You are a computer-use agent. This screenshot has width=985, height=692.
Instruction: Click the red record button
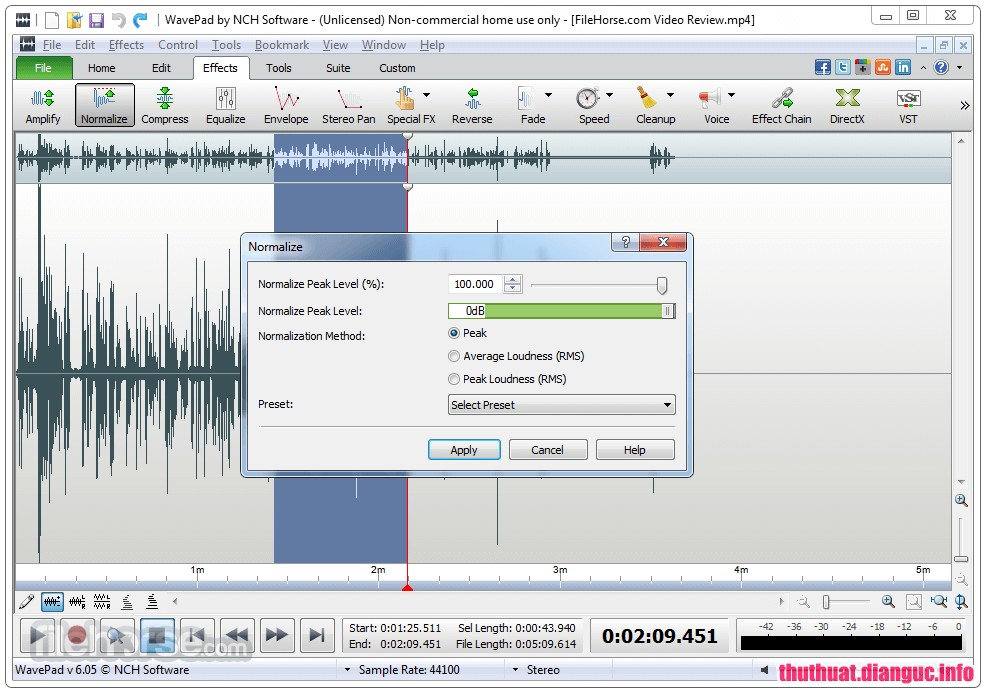pyautogui.click(x=77, y=635)
